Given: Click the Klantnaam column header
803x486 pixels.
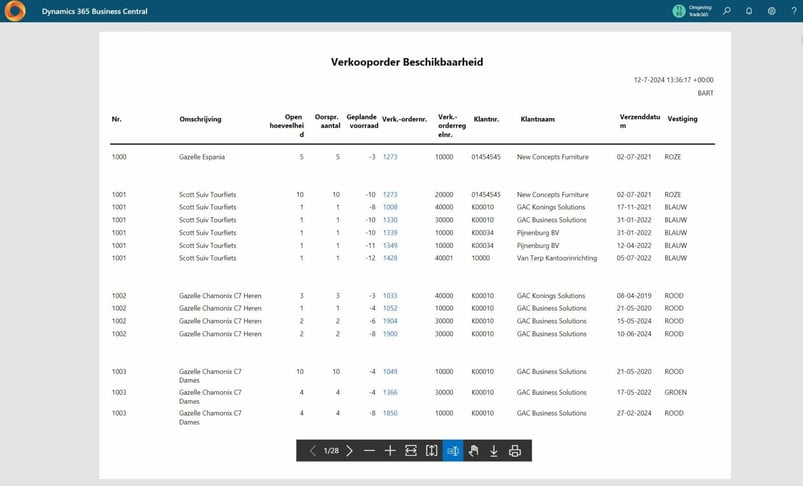Looking at the screenshot, I should point(538,119).
